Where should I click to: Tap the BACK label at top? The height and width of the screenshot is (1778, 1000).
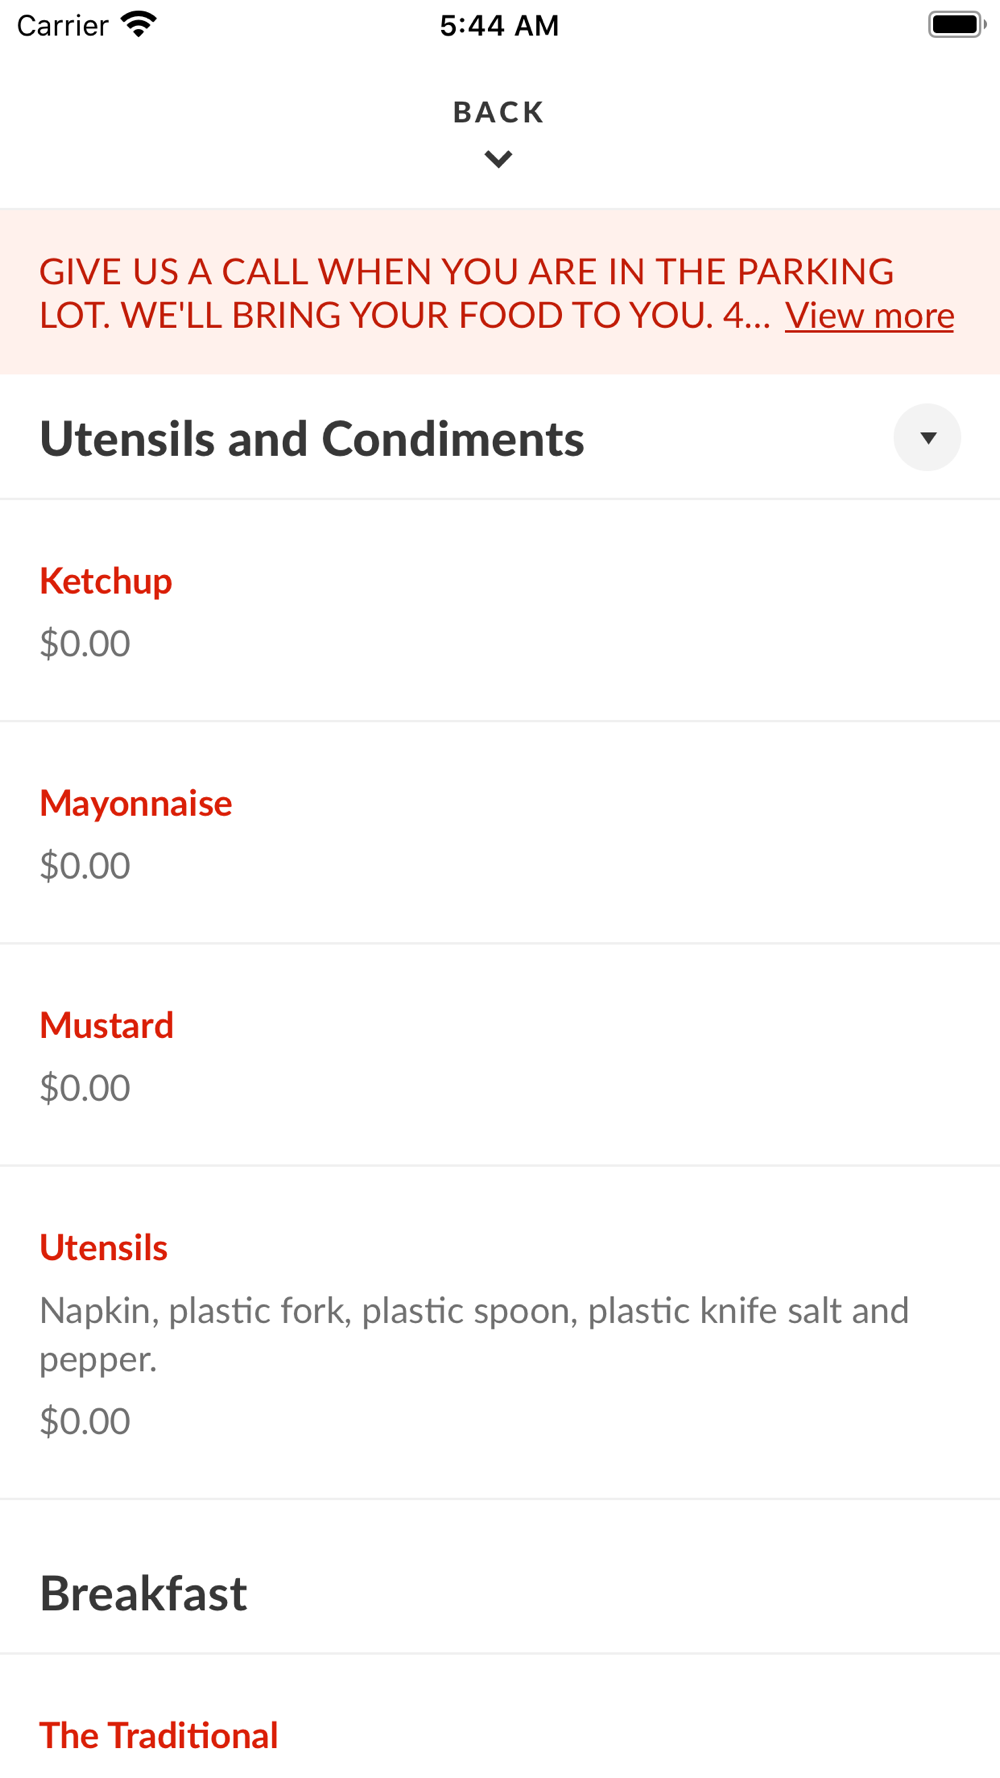(498, 112)
